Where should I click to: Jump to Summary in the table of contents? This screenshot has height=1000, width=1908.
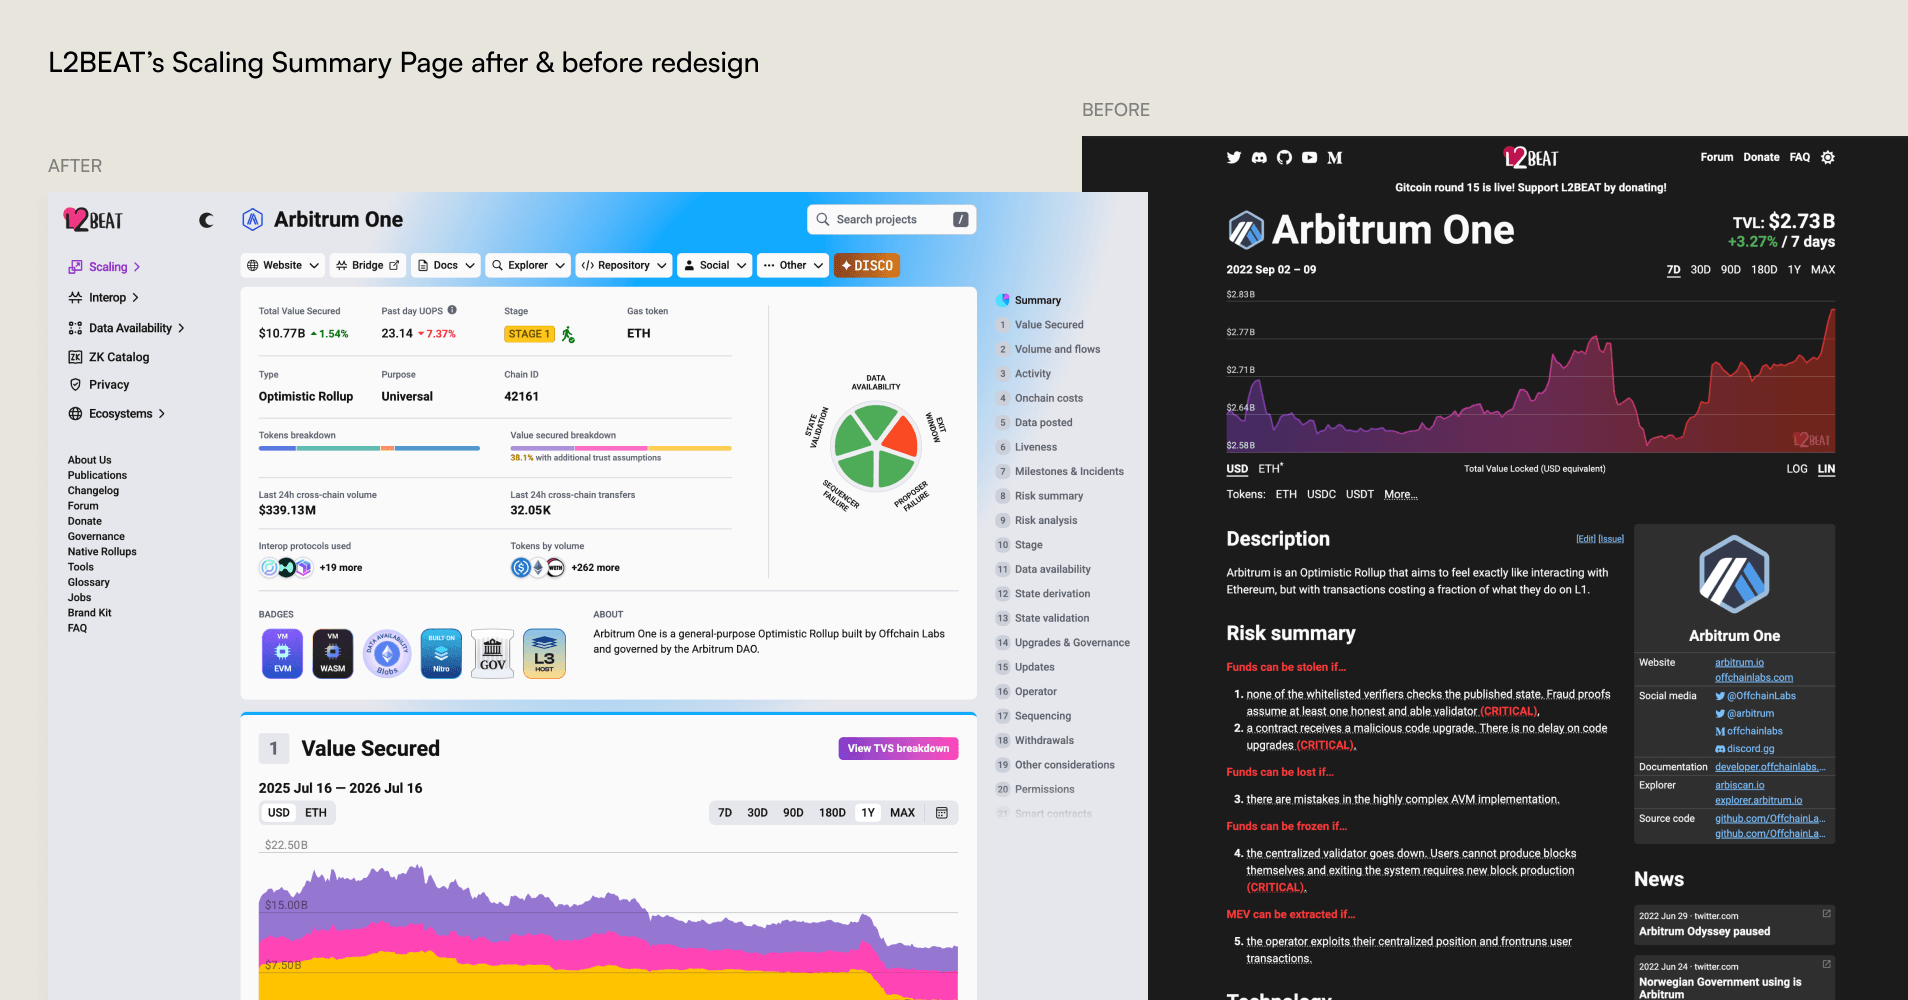[1038, 300]
